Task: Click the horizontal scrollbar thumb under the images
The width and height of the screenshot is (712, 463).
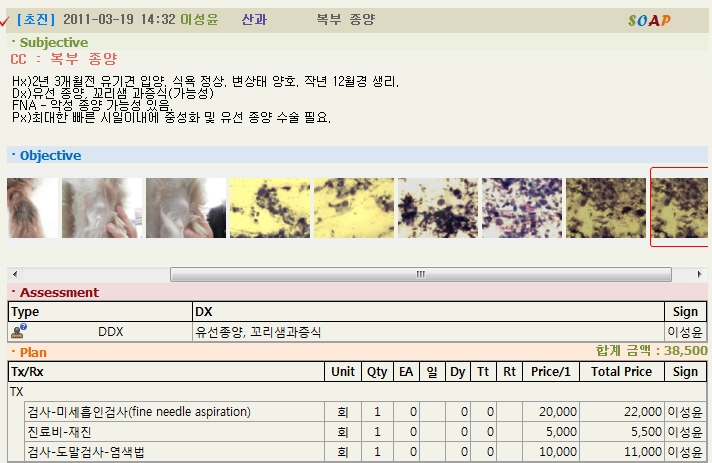Action: [x=421, y=274]
